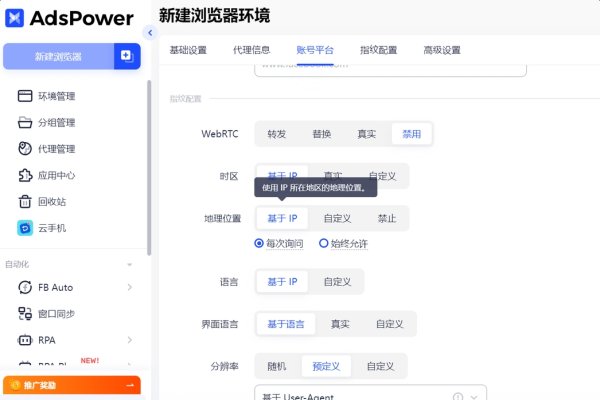Click the 推广奖励 banner
This screenshot has height=400, width=600.
[72, 385]
